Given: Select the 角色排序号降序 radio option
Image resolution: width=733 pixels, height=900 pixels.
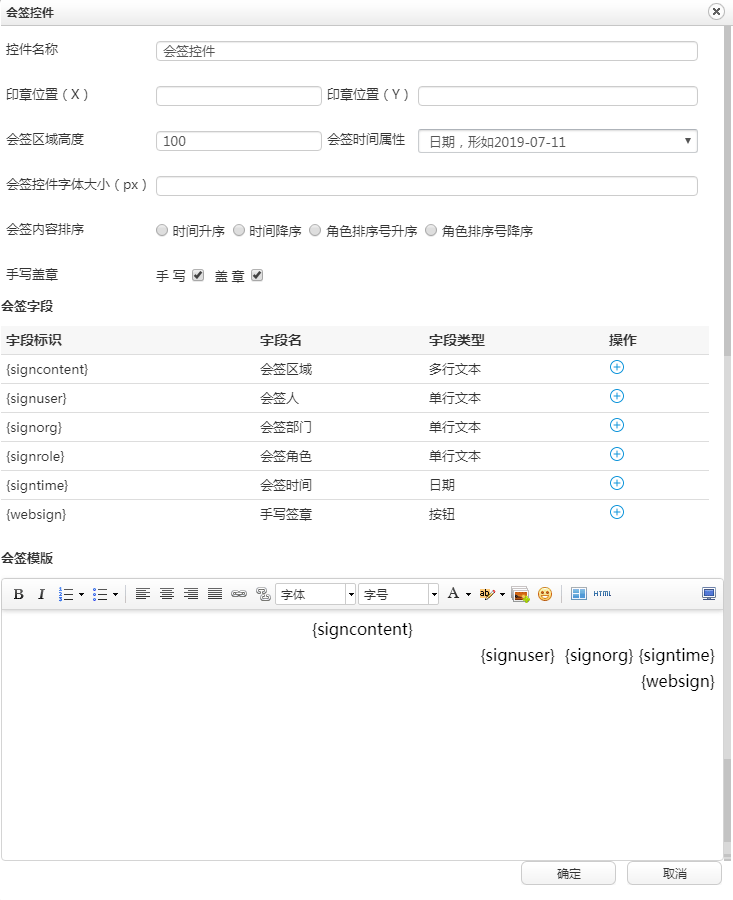Looking at the screenshot, I should 431,230.
